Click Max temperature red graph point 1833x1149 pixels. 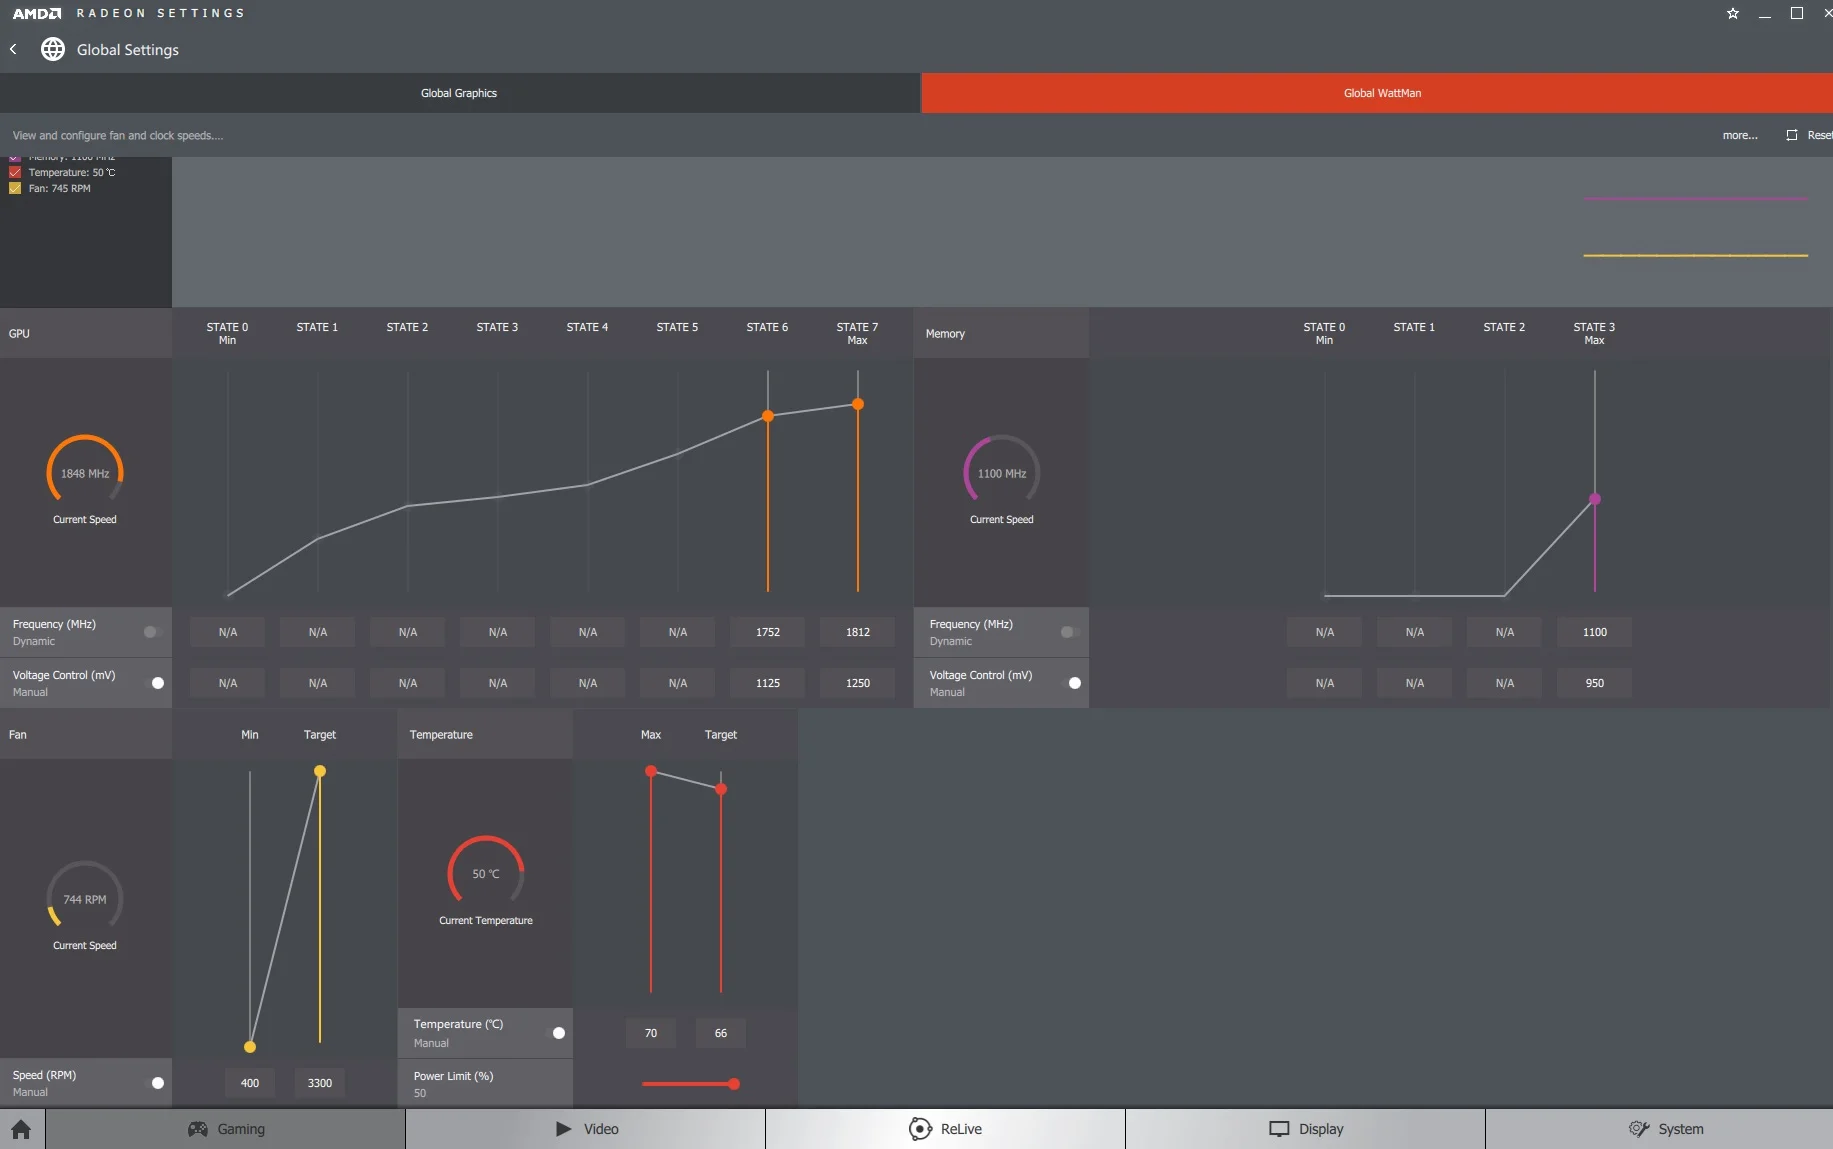click(x=651, y=771)
